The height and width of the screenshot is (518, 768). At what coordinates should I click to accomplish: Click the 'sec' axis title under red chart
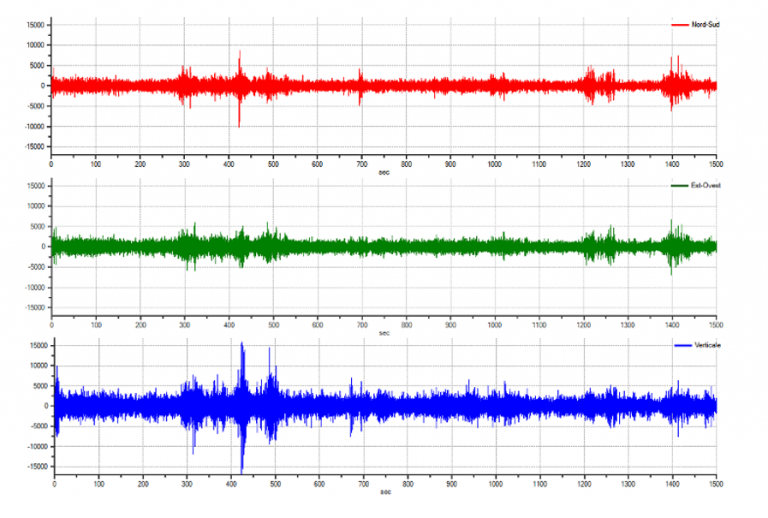[384, 171]
